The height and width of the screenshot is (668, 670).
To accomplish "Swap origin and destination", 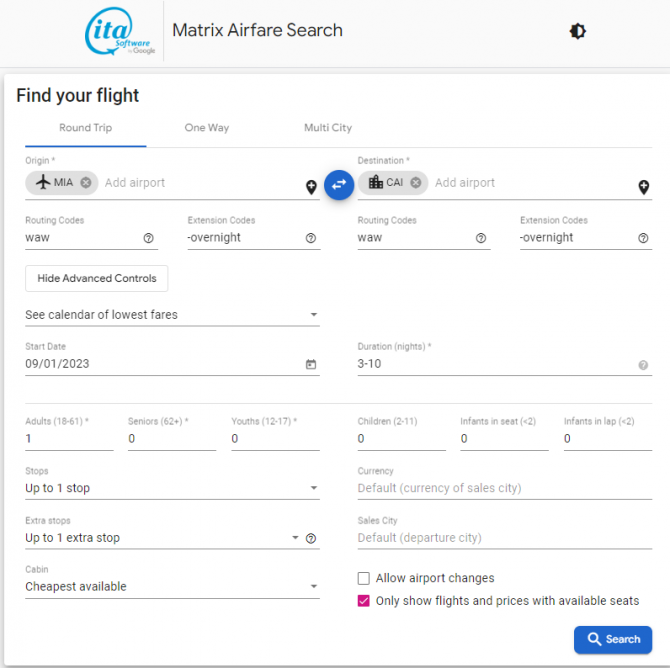I will (x=339, y=185).
